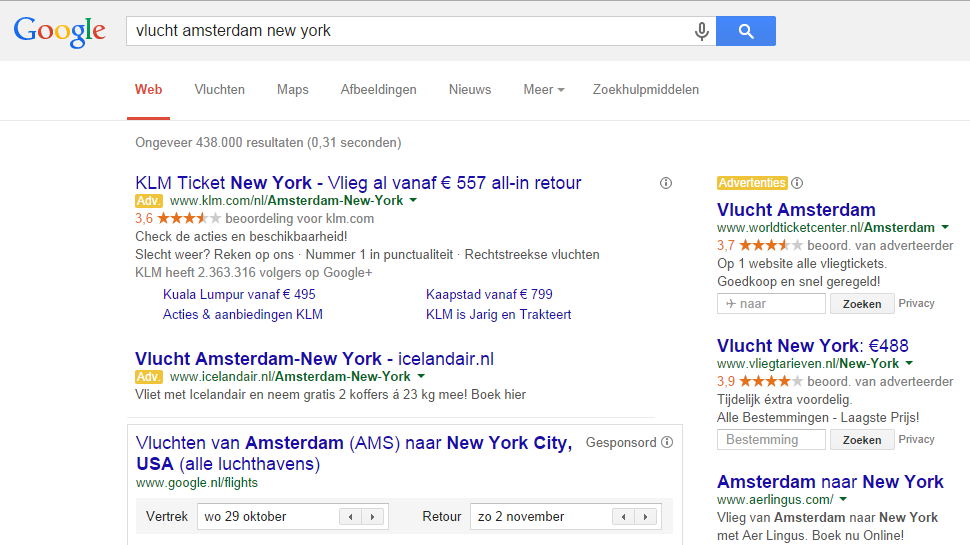Expand dropdown arrow after vliegtarieven.nl URL
This screenshot has width=970, height=545.
coord(909,363)
